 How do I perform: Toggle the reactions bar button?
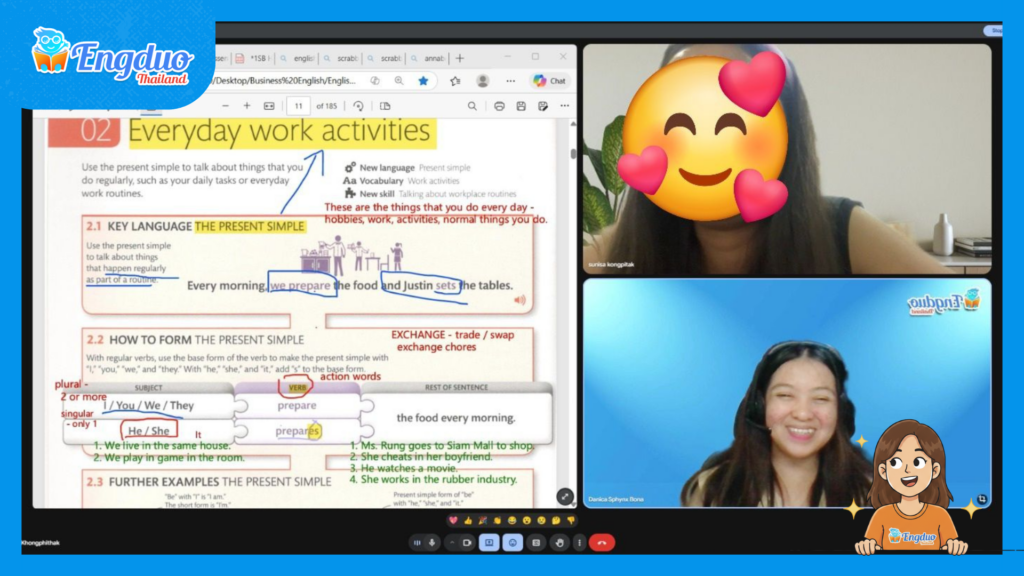pos(513,543)
